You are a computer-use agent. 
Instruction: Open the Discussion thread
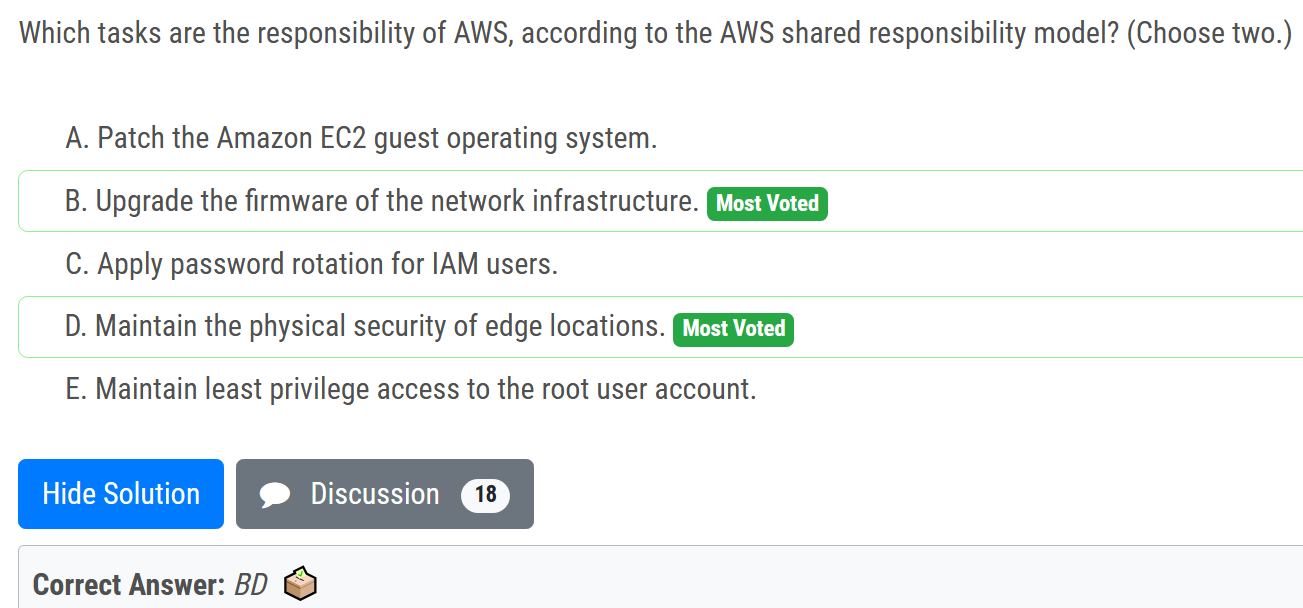(385, 494)
